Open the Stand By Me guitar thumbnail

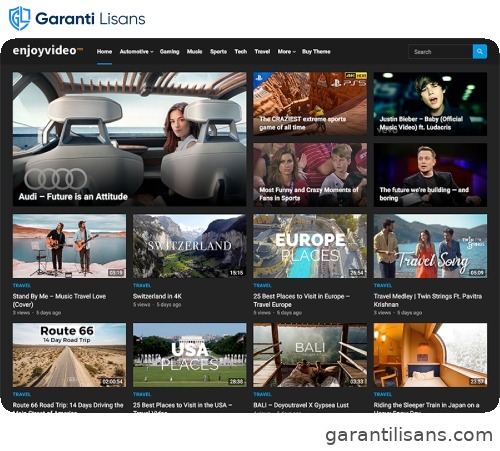coord(69,246)
